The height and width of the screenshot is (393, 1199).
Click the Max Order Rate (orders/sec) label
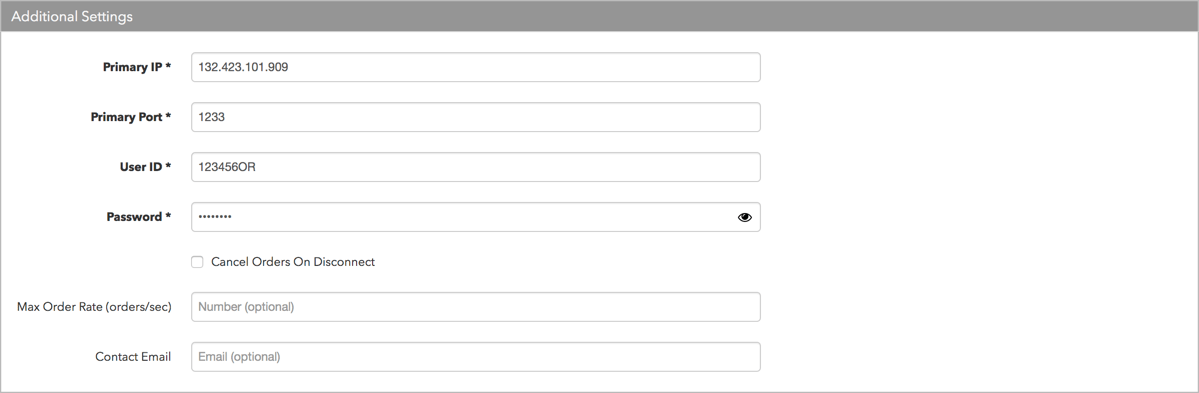tap(94, 307)
